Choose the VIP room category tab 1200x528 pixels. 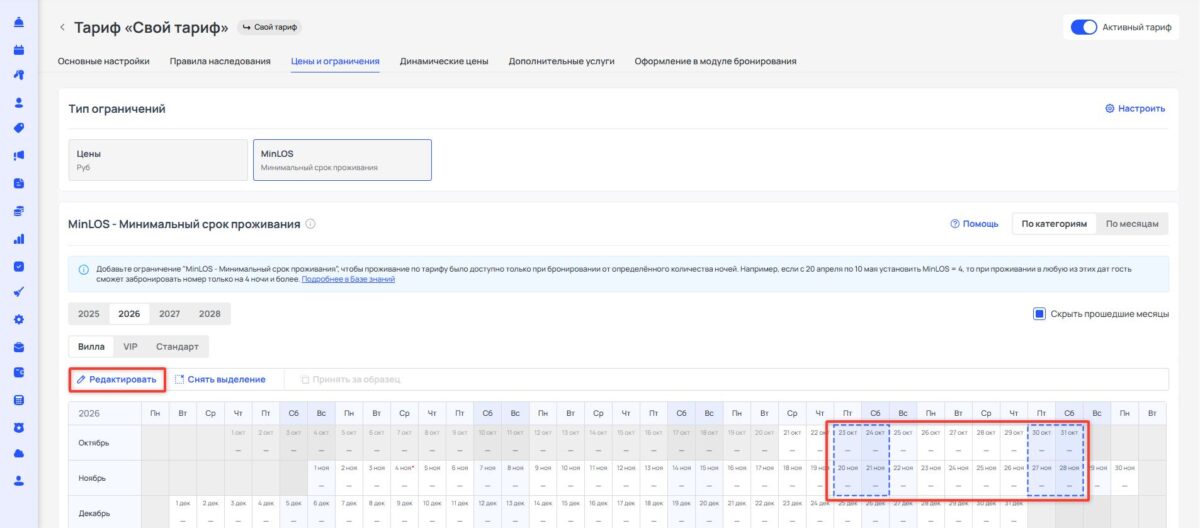pos(130,347)
